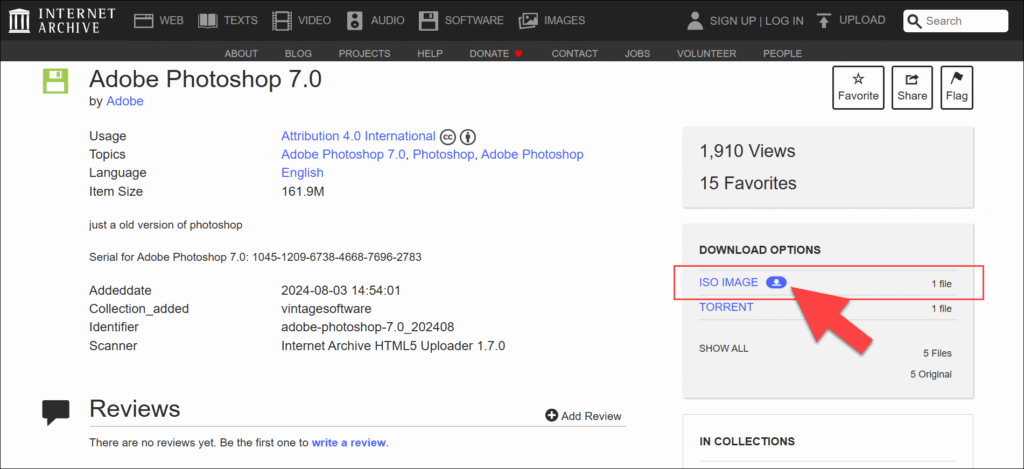Click the 5 Files count
1024x469 pixels.
coord(937,353)
